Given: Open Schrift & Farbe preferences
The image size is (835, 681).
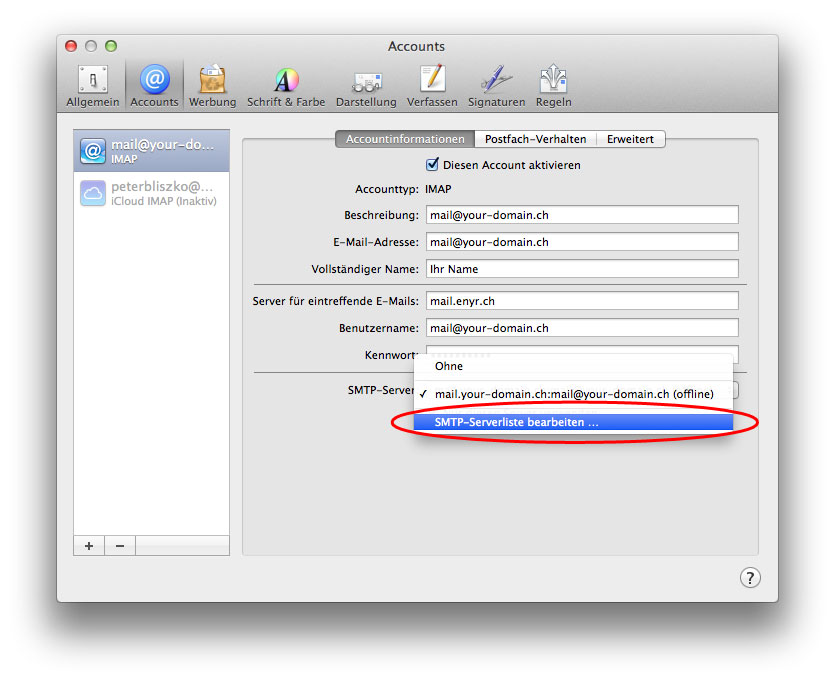Looking at the screenshot, I should [x=286, y=86].
